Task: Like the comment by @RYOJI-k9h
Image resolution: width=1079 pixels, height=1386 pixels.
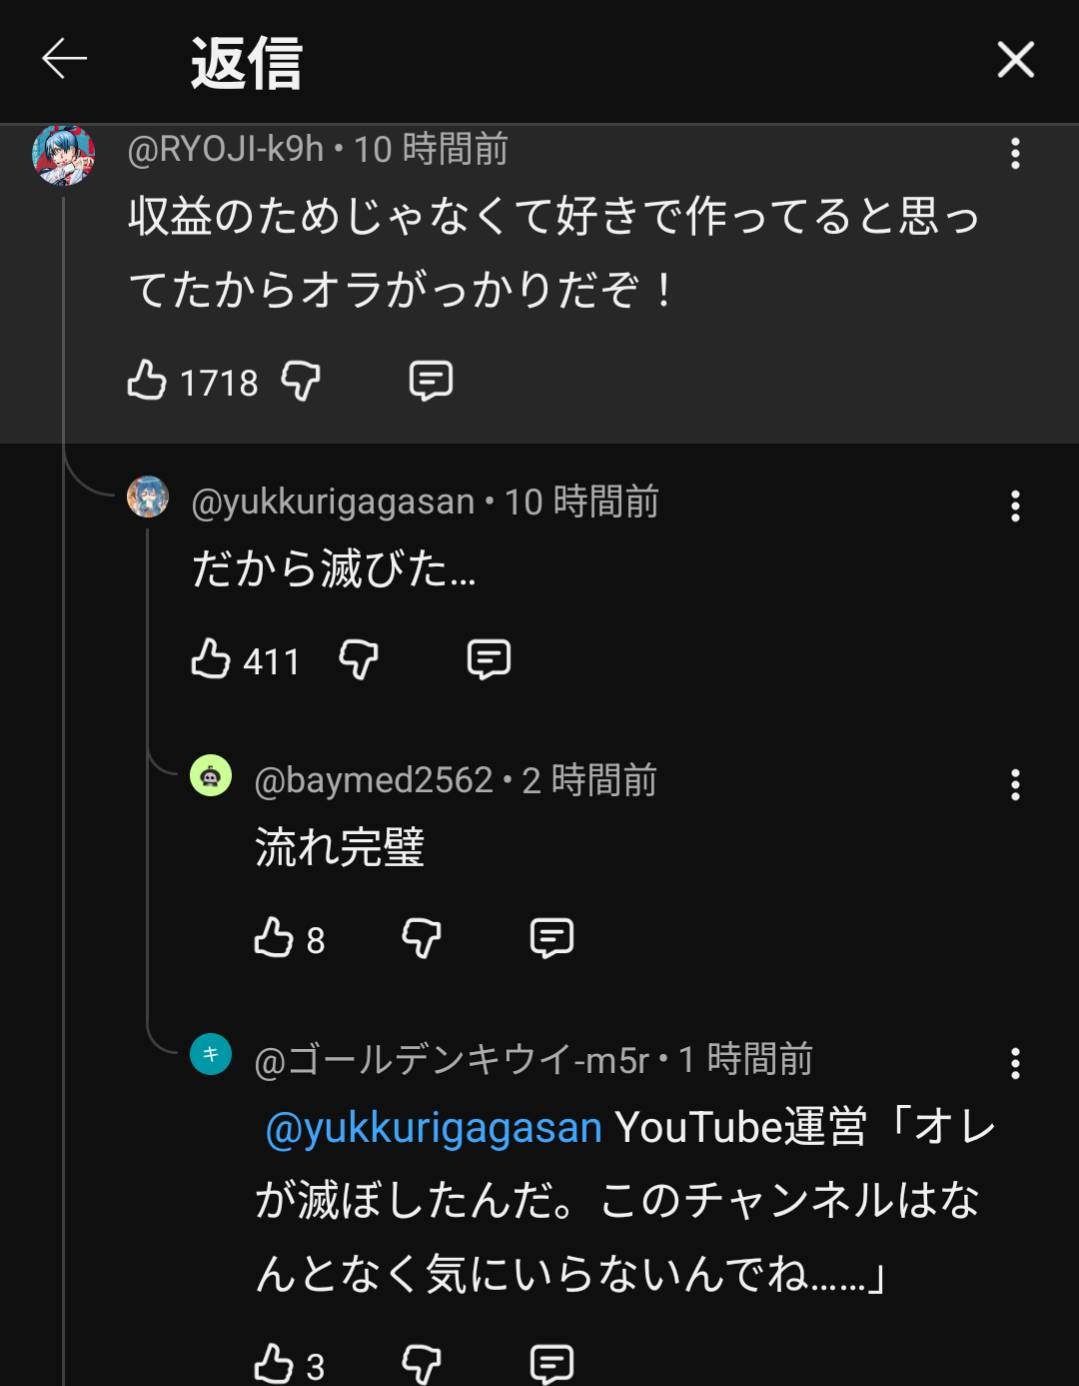Action: [147, 381]
